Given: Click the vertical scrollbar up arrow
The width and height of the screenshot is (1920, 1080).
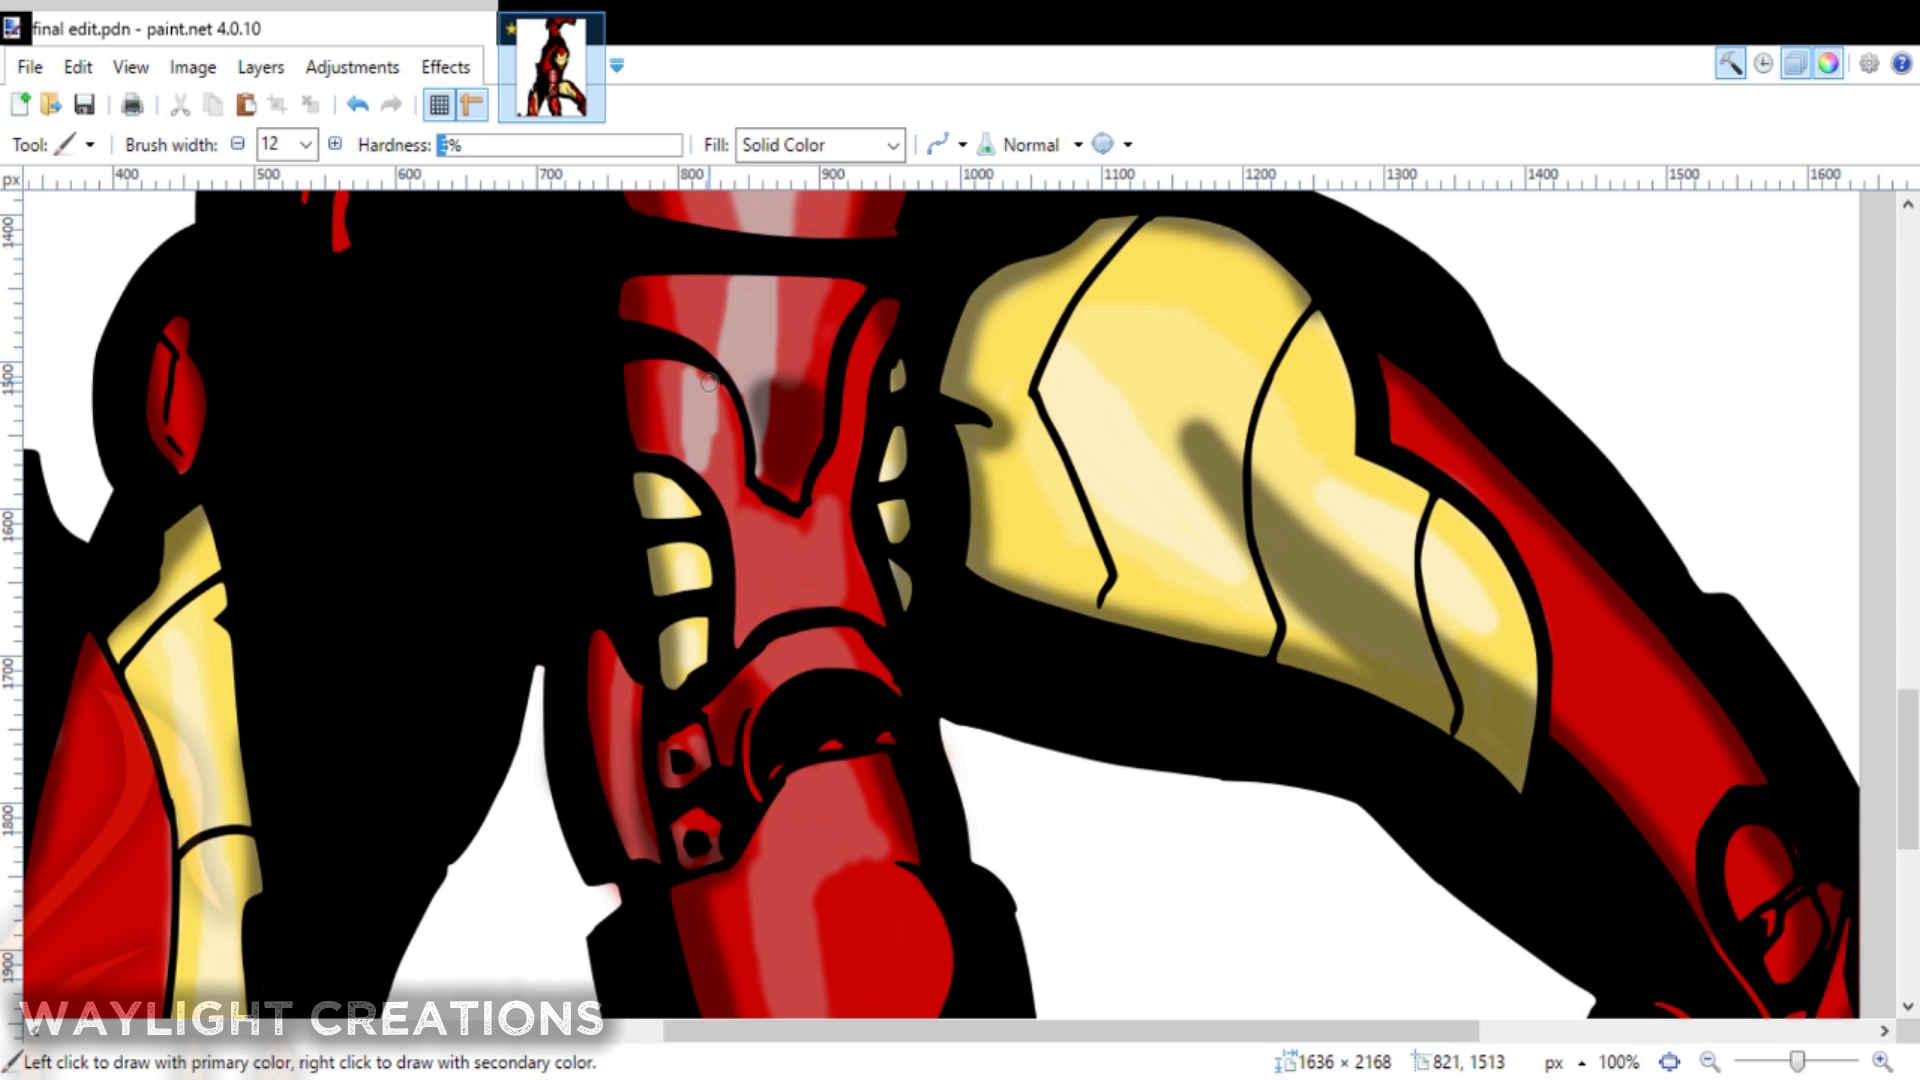Looking at the screenshot, I should pos(1907,204).
